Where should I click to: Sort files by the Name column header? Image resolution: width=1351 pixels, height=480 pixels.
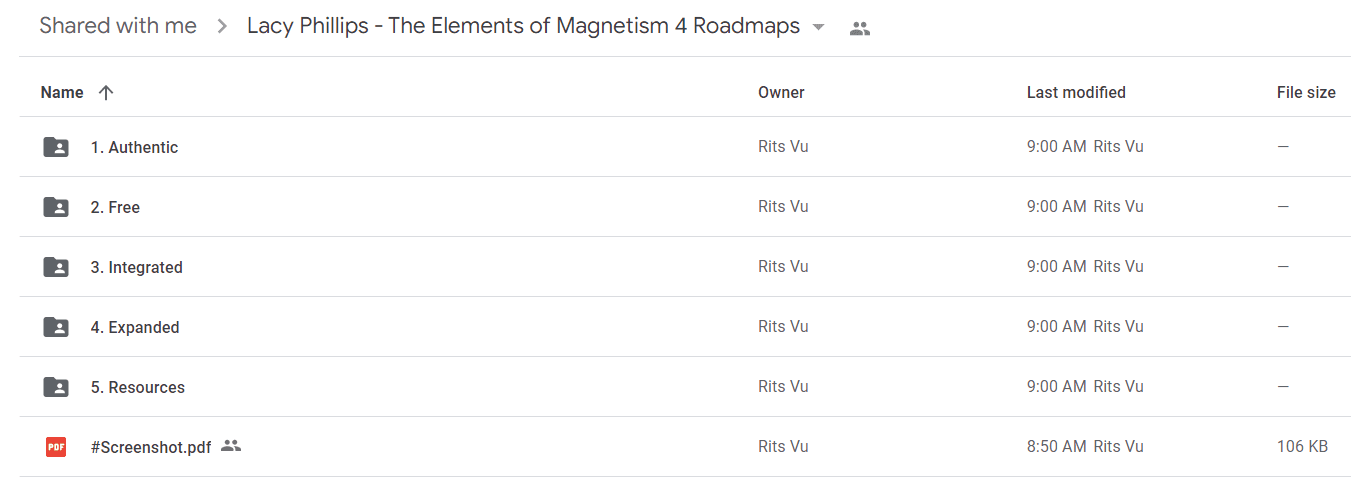click(62, 92)
